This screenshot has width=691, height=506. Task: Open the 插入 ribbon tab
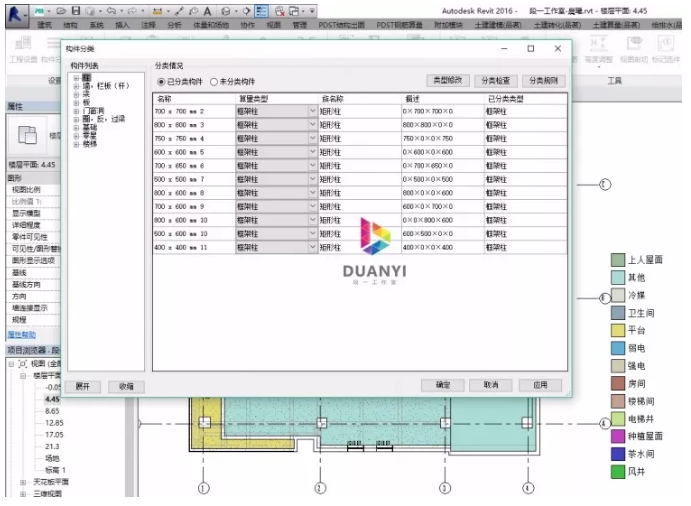tap(122, 25)
